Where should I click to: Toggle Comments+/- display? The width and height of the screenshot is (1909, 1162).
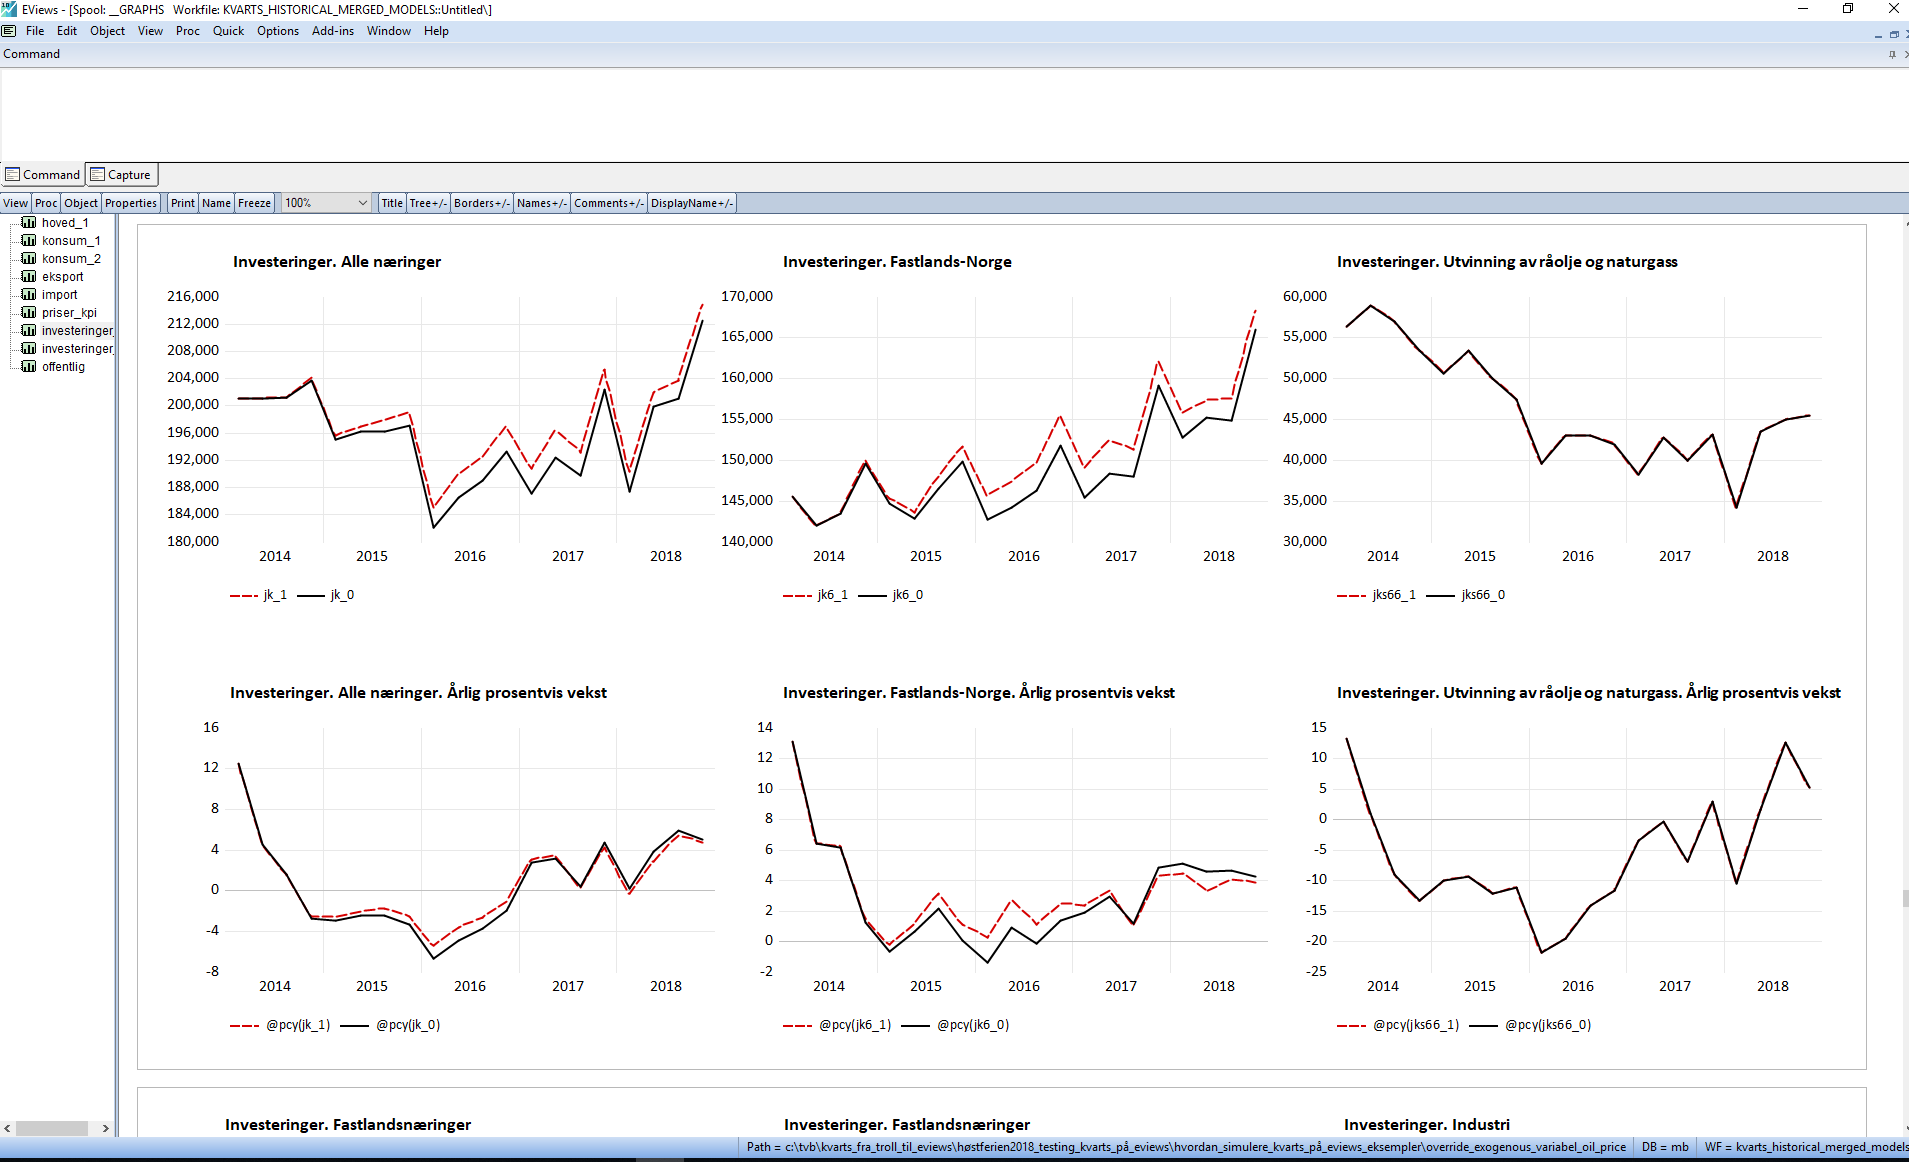pos(609,203)
